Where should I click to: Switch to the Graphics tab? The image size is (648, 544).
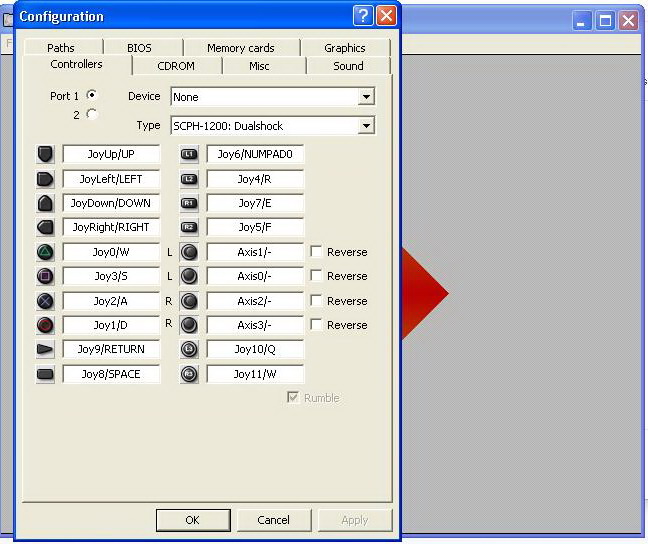pos(345,48)
